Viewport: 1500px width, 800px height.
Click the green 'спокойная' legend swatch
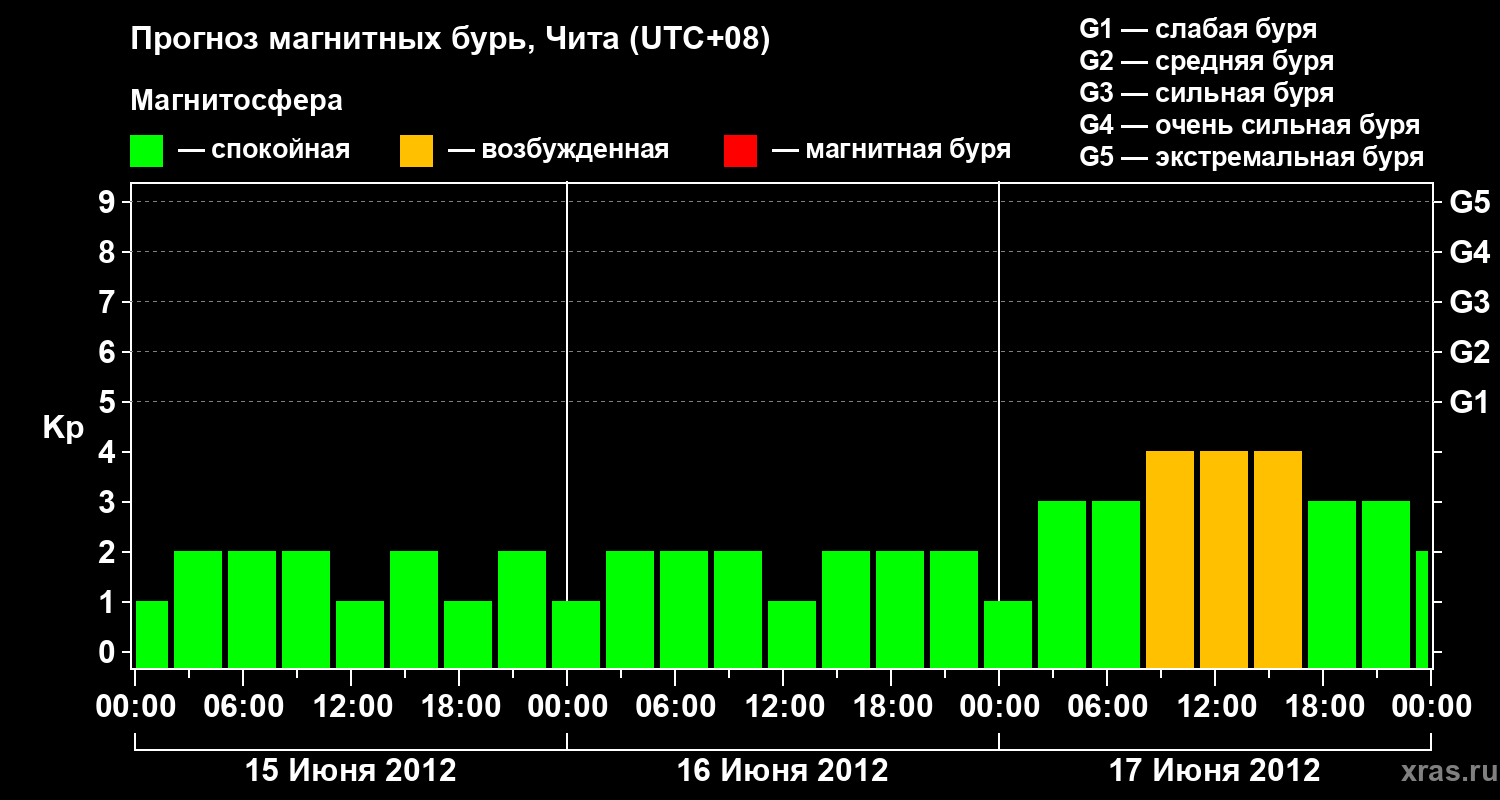[146, 151]
